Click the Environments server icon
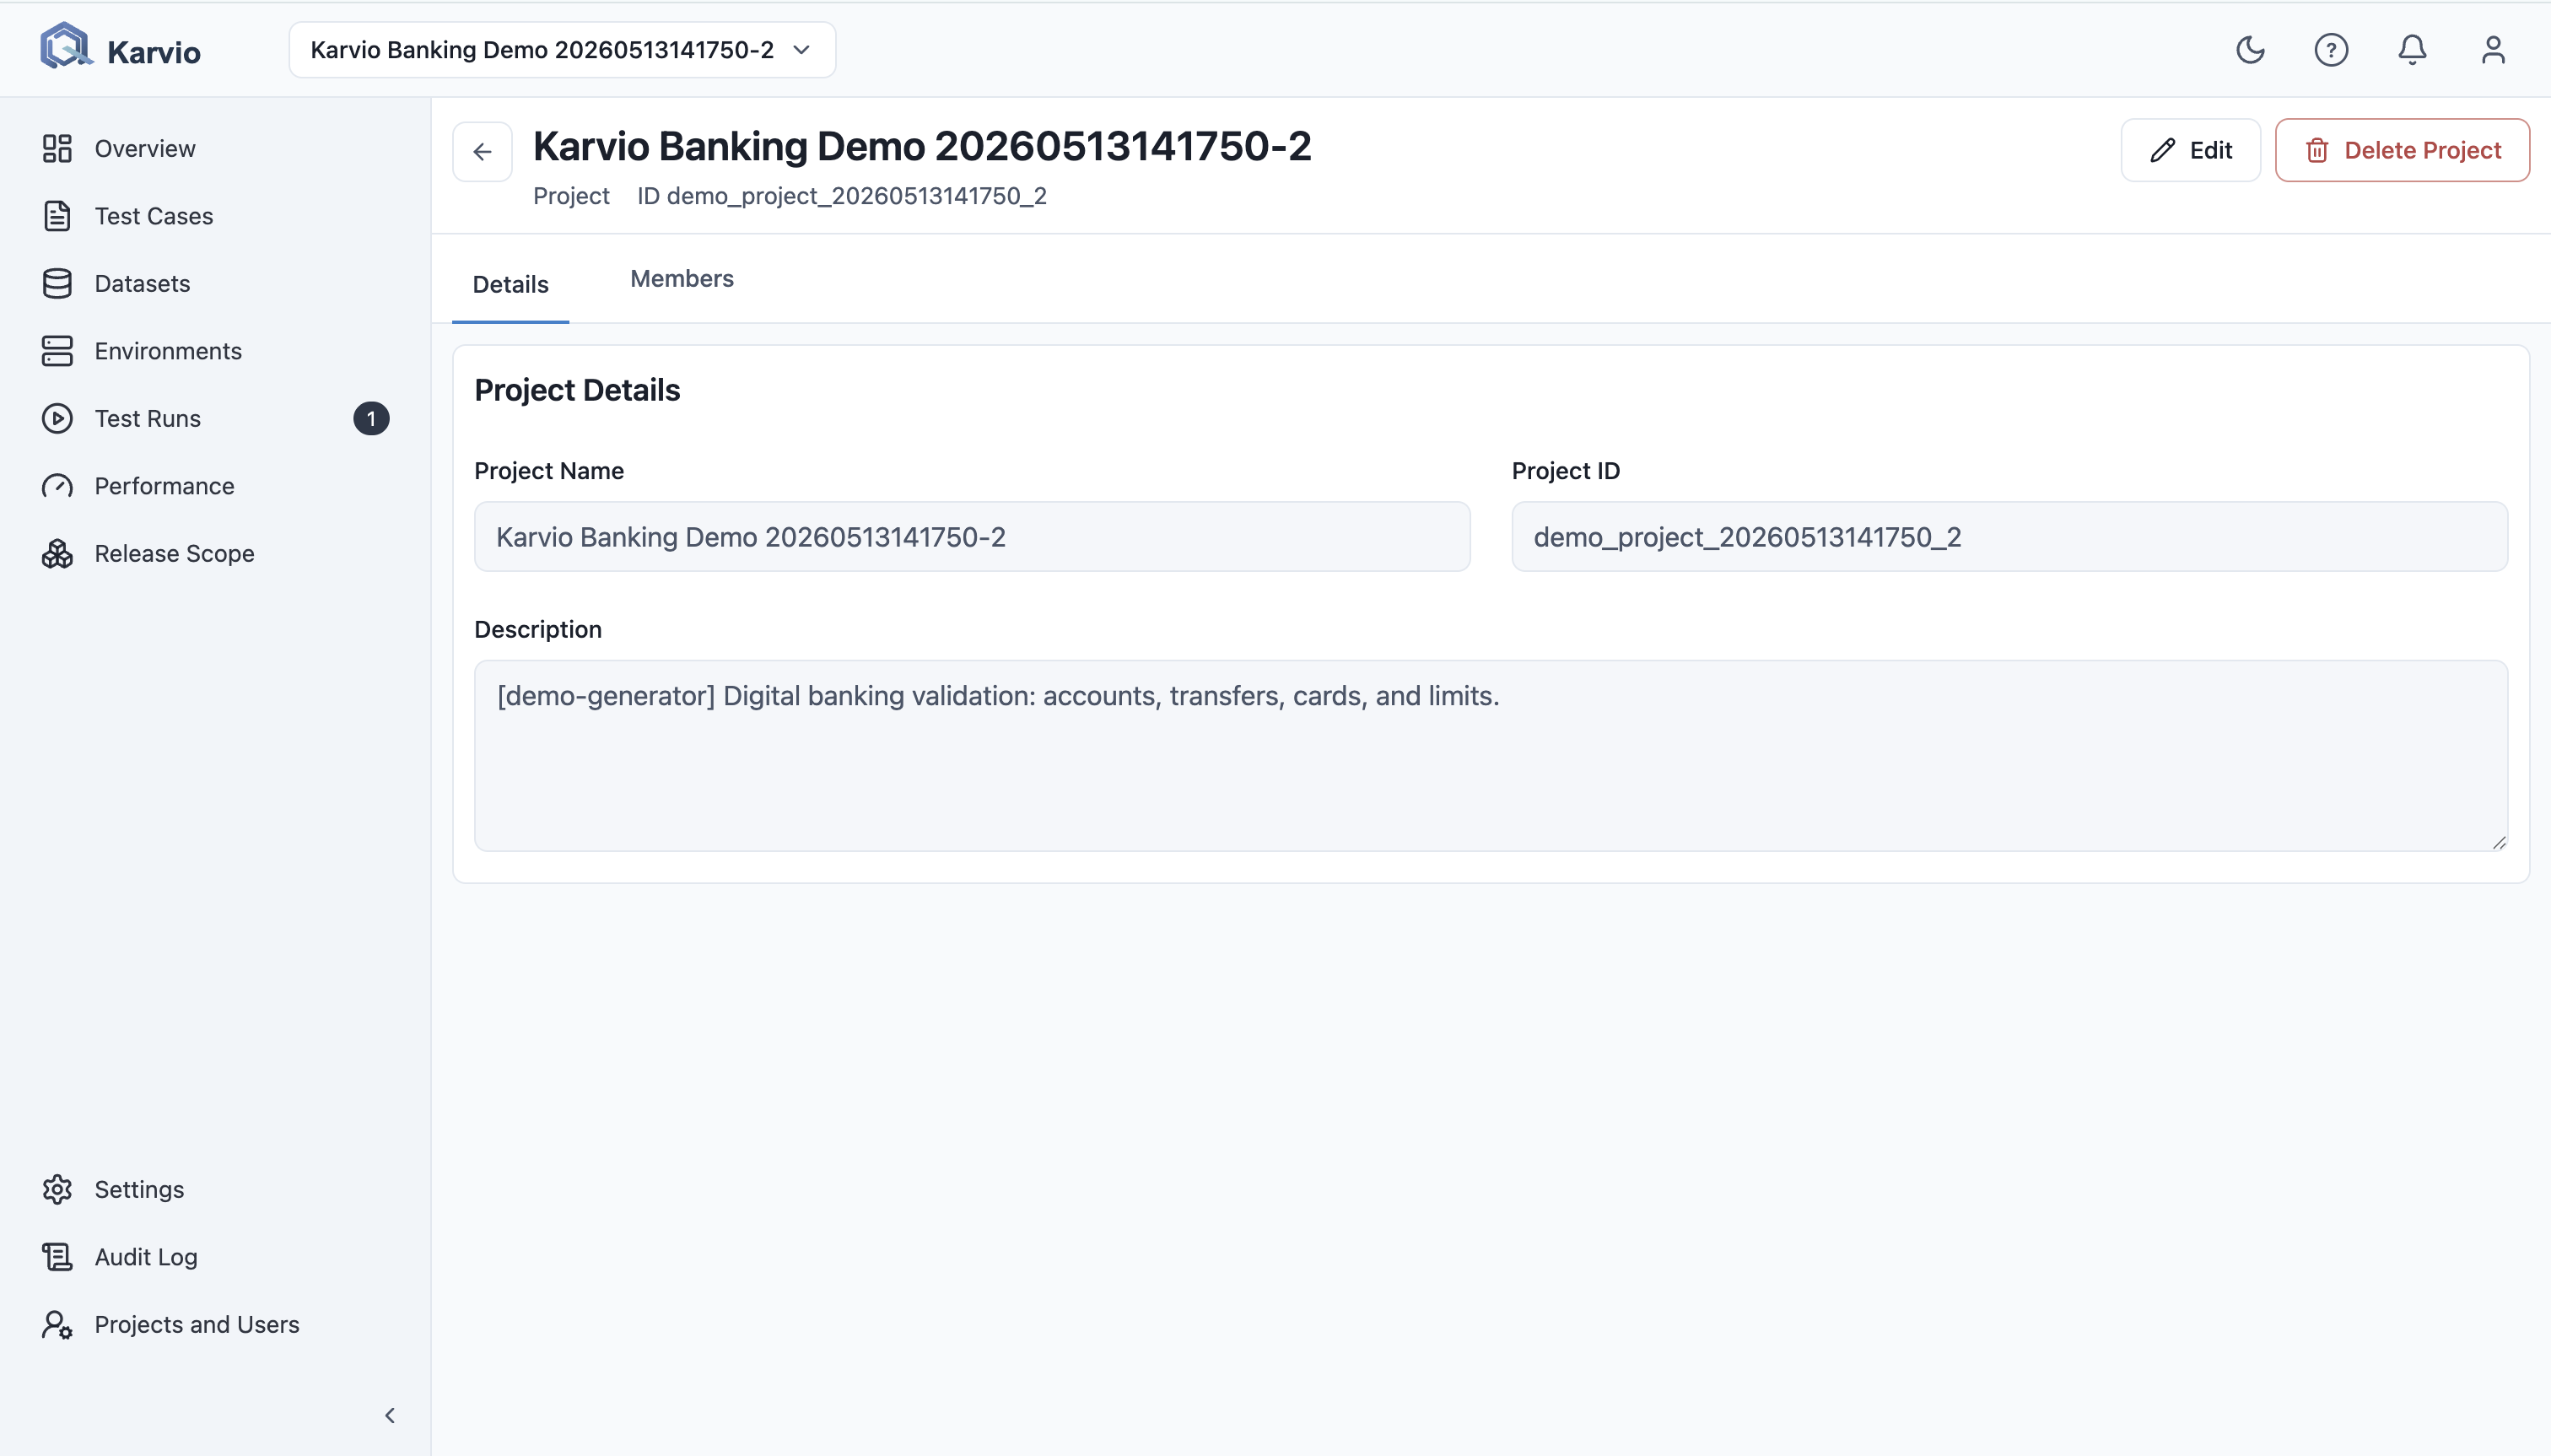Image resolution: width=2551 pixels, height=1456 pixels. pyautogui.click(x=57, y=351)
